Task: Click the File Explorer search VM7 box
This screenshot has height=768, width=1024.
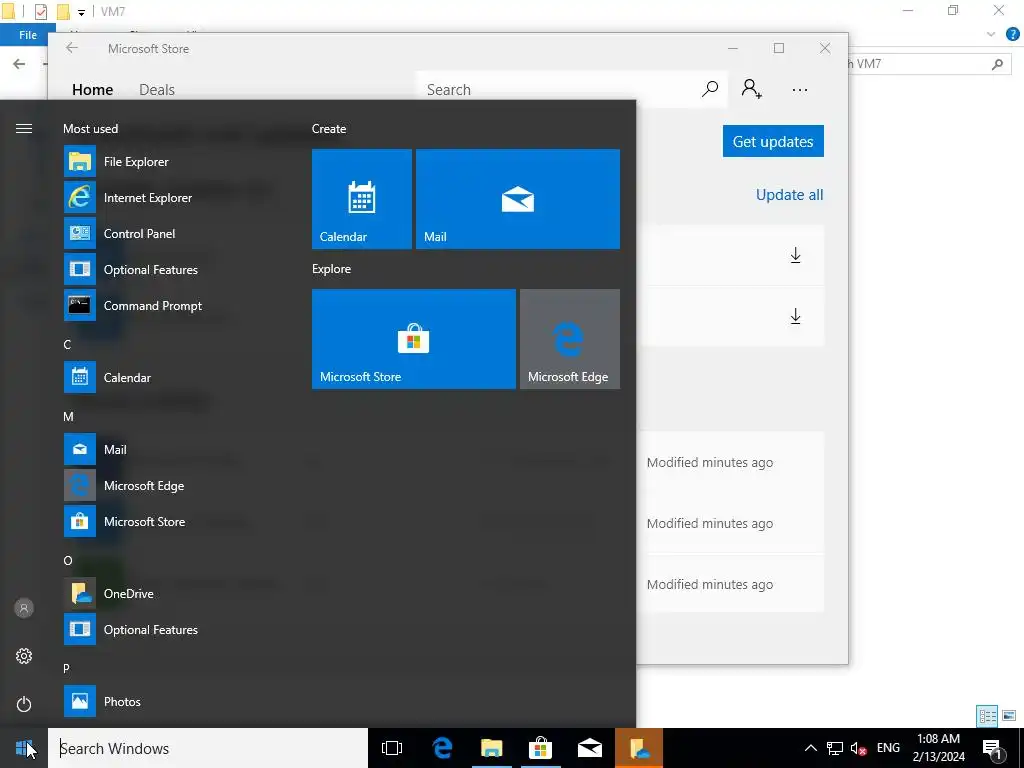Action: tap(927, 63)
